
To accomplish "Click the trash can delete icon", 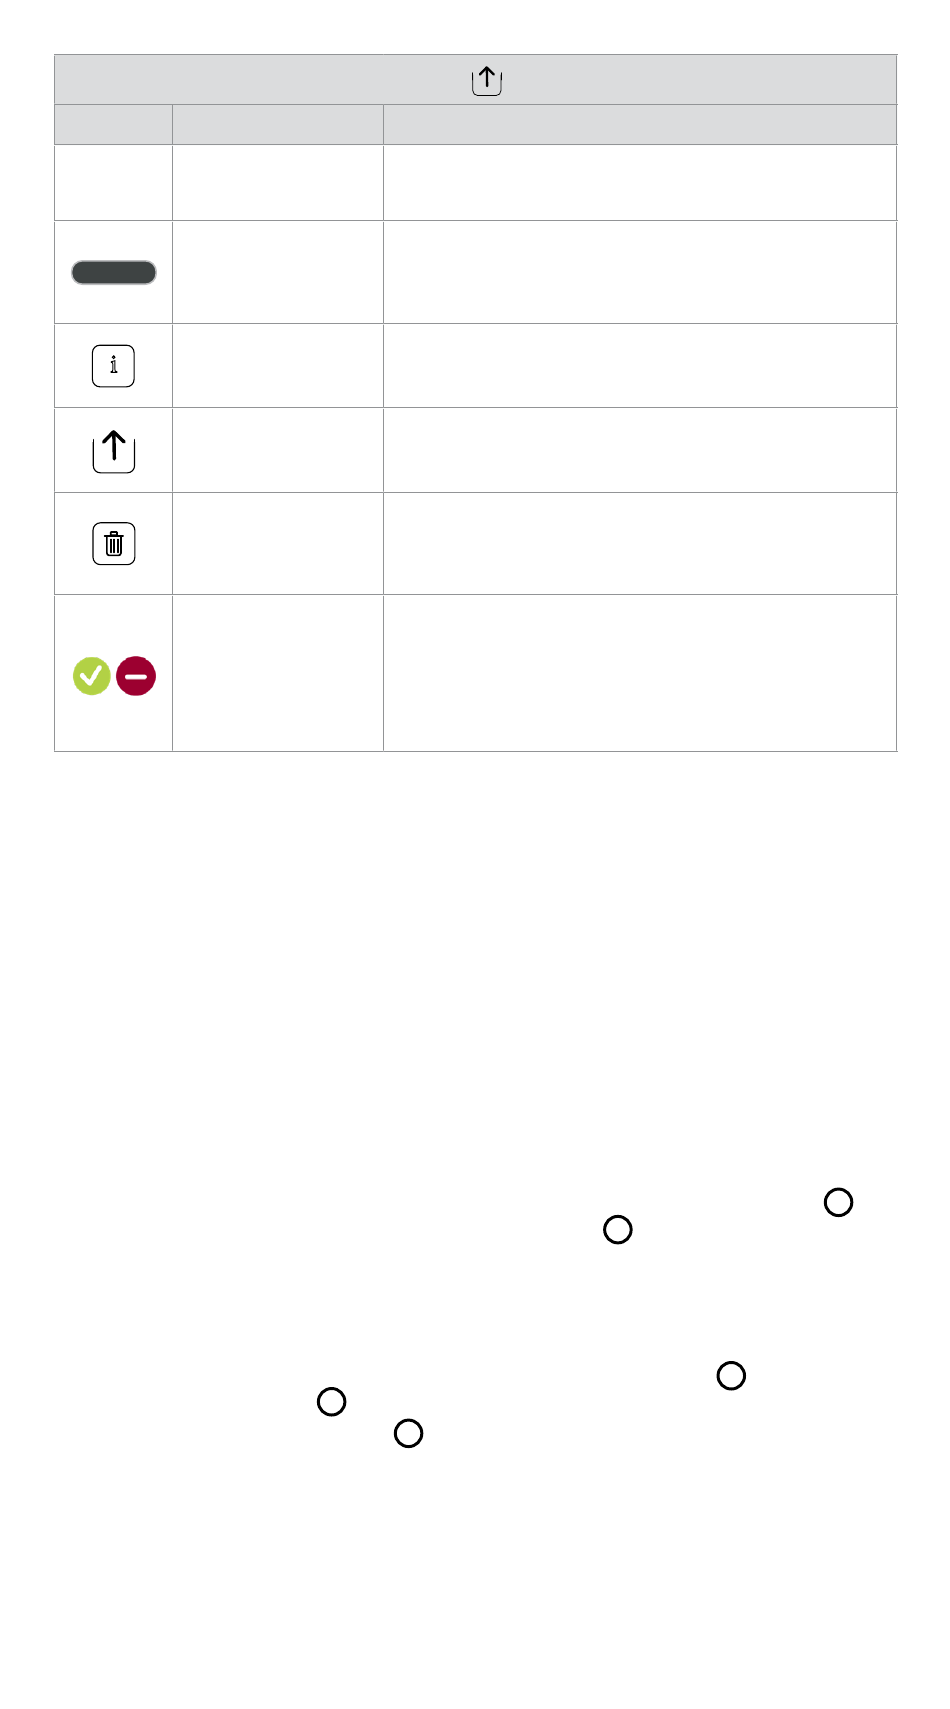I will point(114,544).
